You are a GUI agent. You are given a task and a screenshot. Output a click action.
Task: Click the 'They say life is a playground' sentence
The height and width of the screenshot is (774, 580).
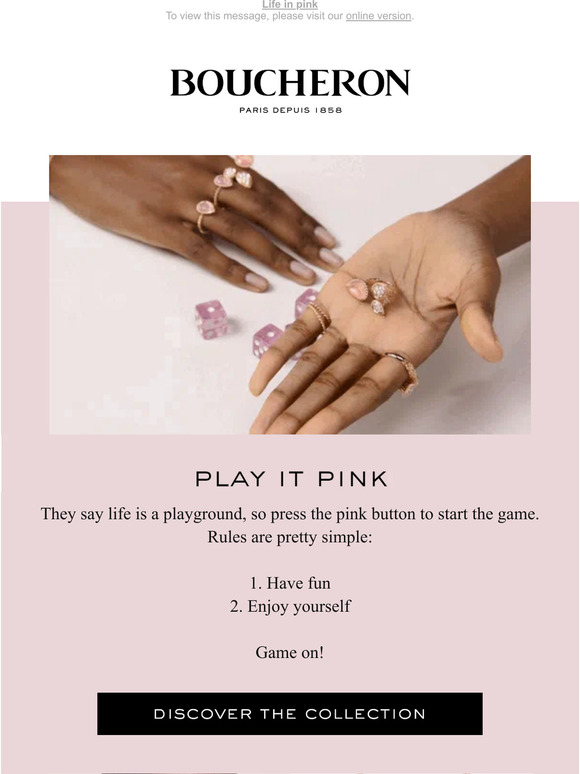point(290,514)
